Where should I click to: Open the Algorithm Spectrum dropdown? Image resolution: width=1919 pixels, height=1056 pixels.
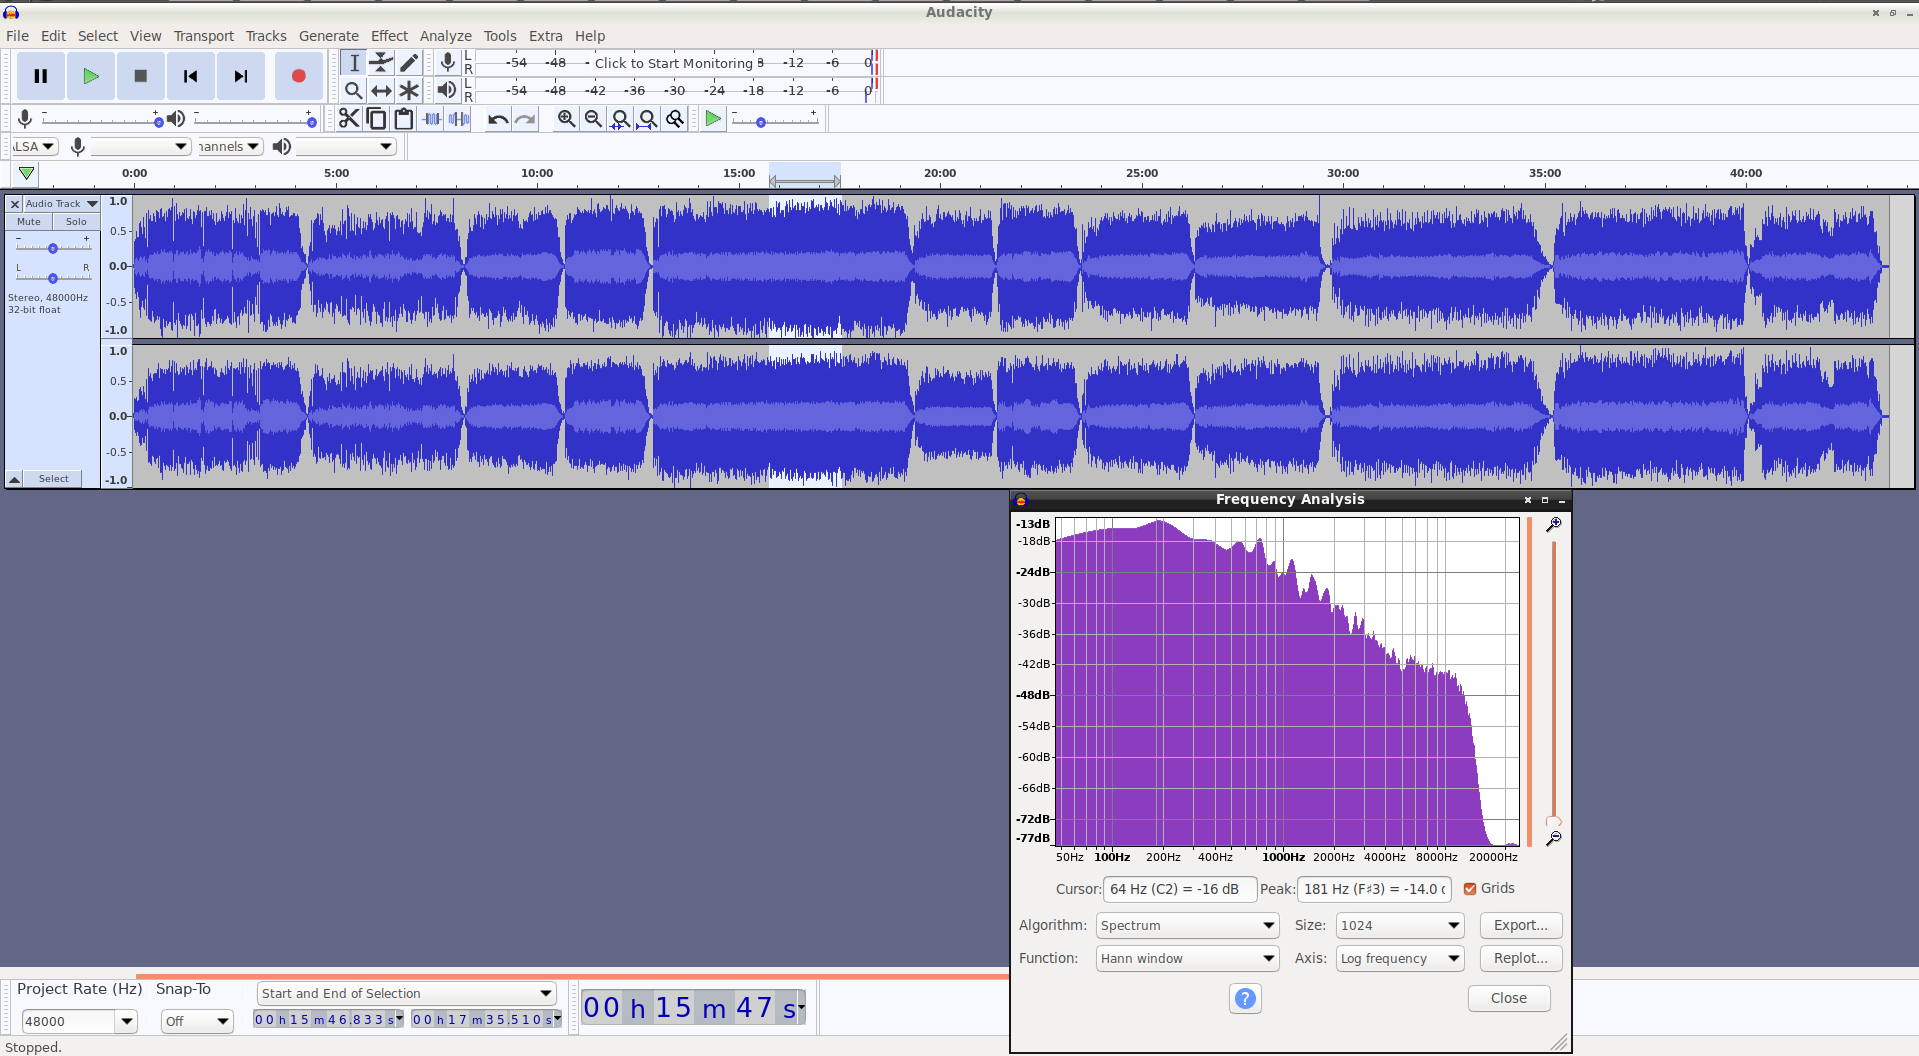(x=1187, y=925)
